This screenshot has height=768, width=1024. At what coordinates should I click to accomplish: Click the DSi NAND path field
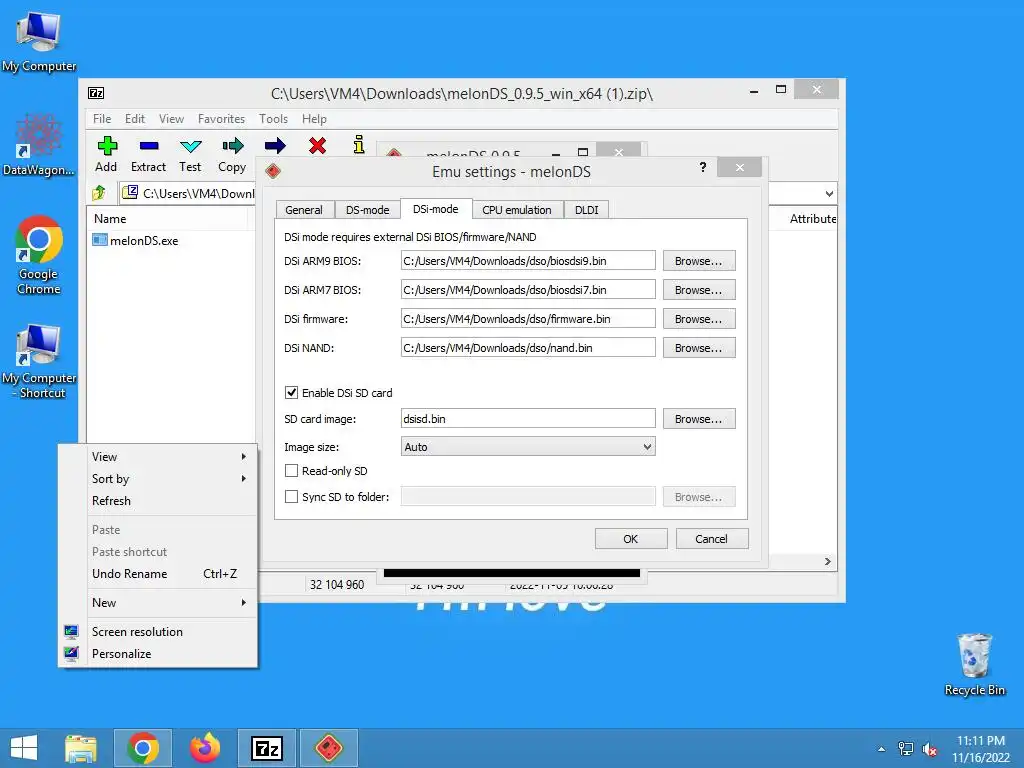(x=528, y=347)
